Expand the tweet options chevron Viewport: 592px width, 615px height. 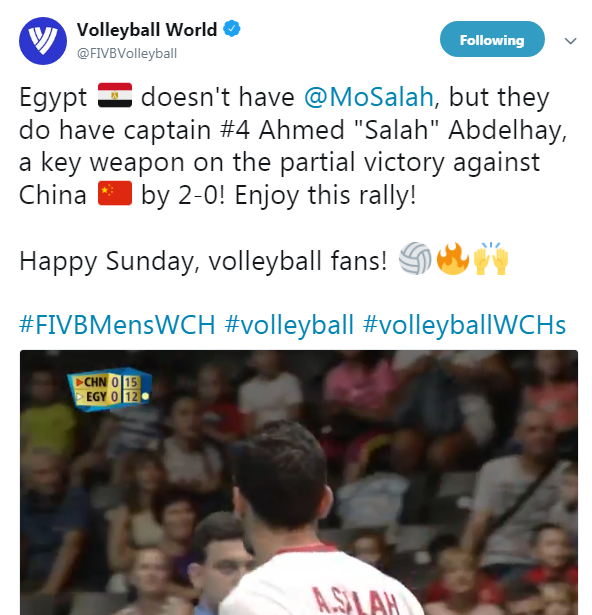pos(570,40)
